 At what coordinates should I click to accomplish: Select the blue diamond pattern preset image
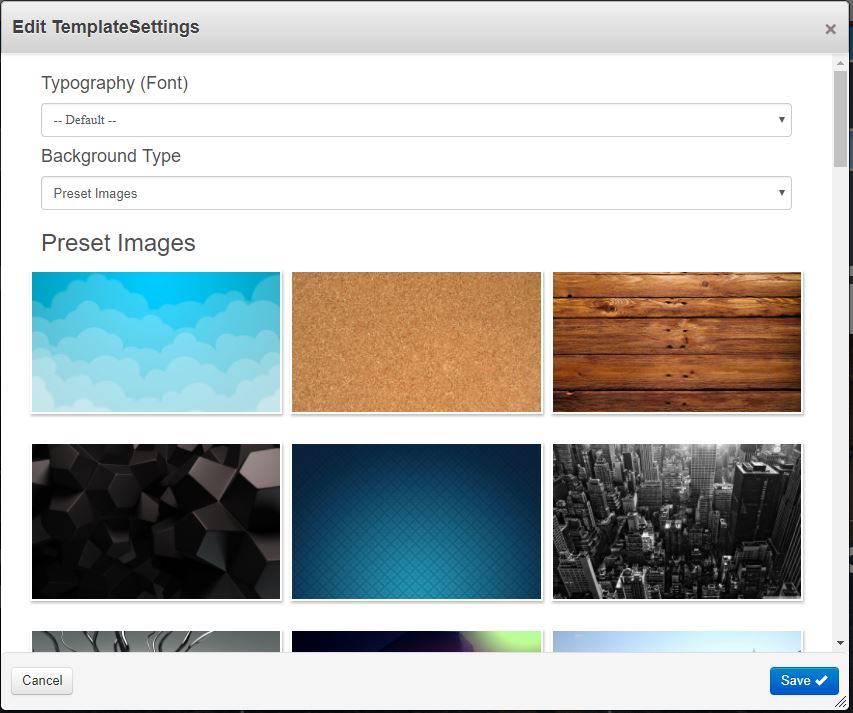[x=416, y=522]
